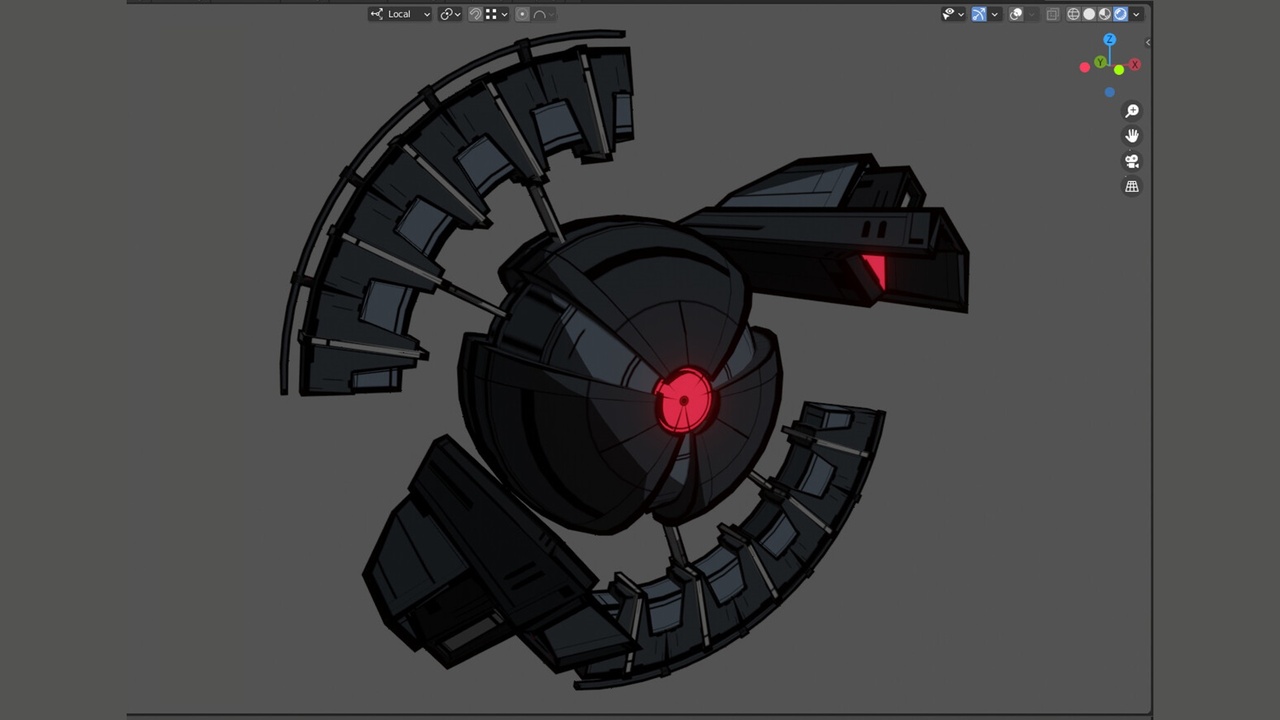This screenshot has height=720, width=1280.
Task: Toggle proportional editing
Action: click(x=522, y=14)
